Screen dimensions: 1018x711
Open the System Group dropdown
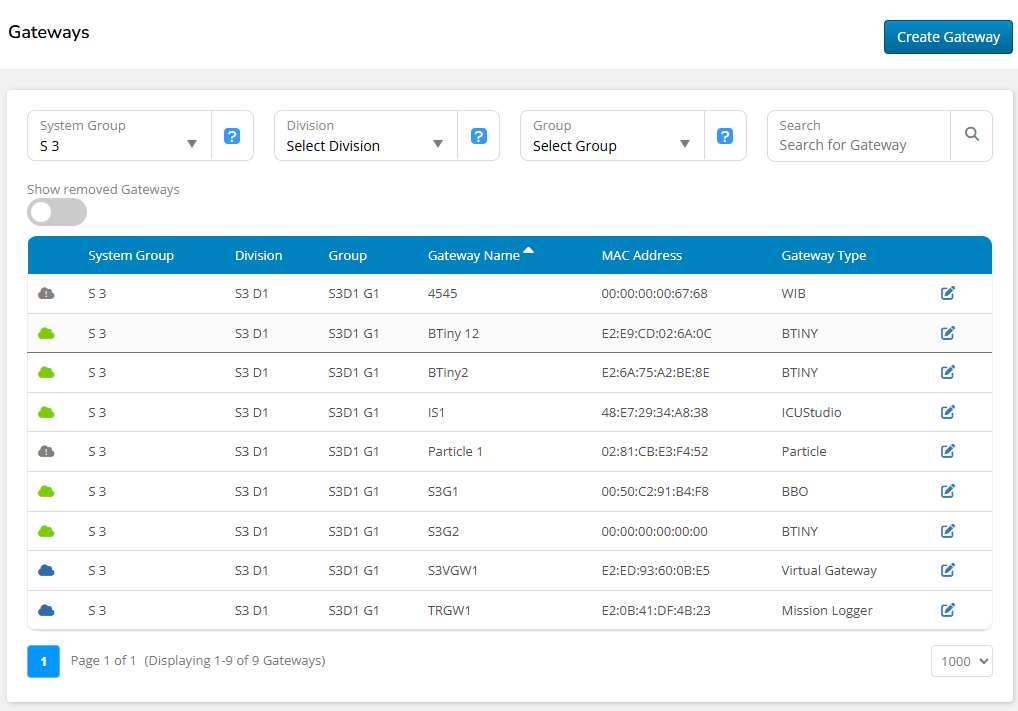coord(119,136)
